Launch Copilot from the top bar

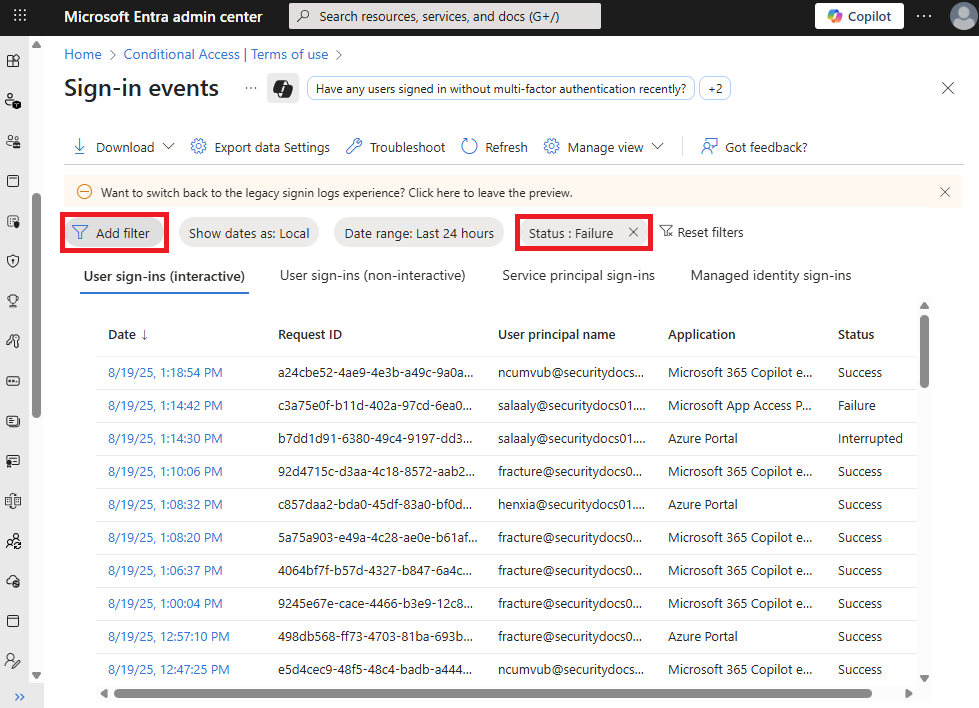(x=858, y=16)
